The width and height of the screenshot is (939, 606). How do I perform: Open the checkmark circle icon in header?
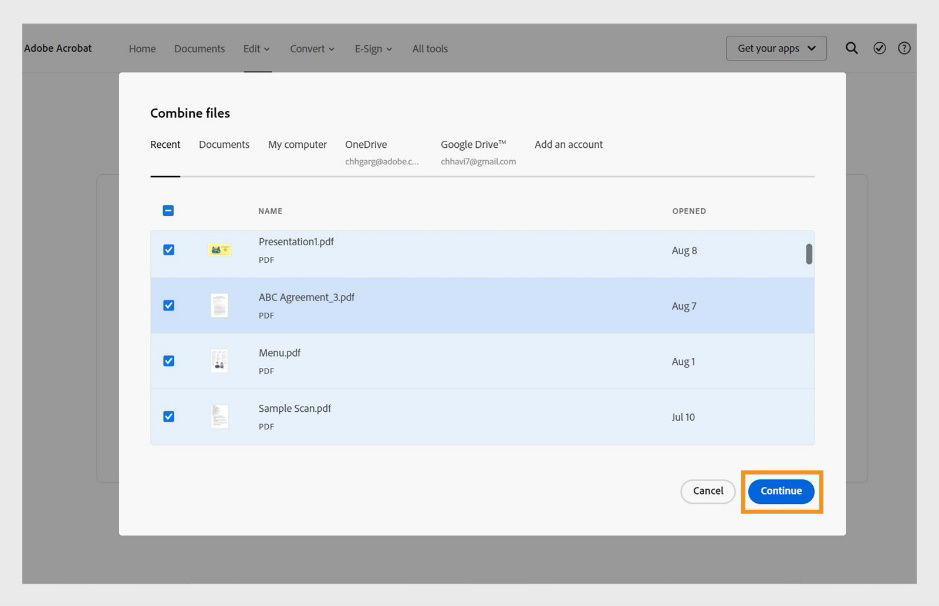[x=879, y=48]
